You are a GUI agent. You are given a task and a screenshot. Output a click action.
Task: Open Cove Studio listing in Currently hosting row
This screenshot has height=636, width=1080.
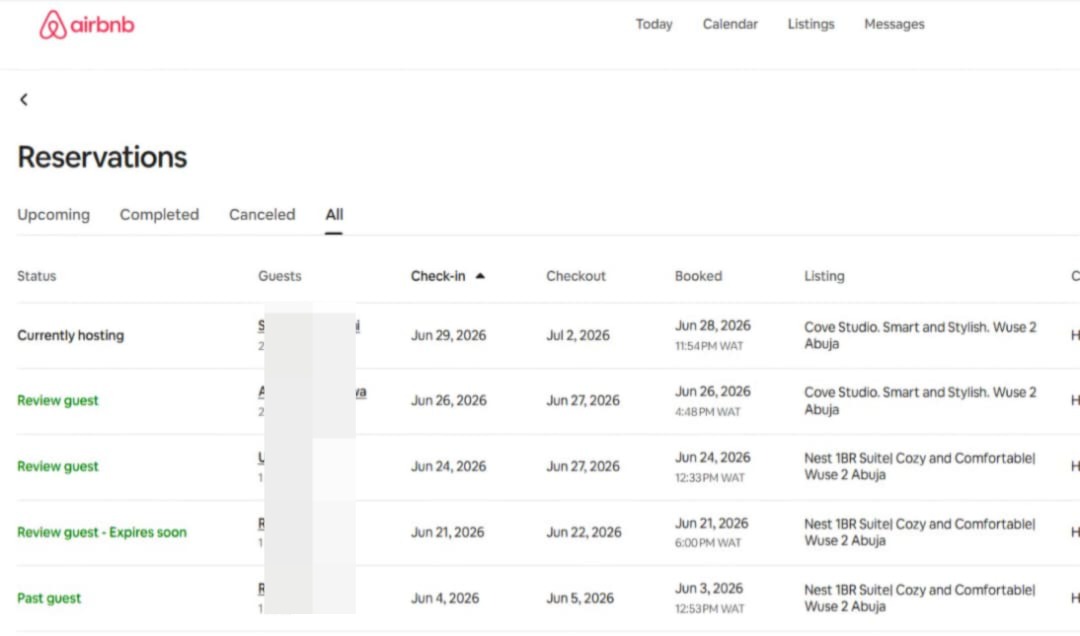920,336
